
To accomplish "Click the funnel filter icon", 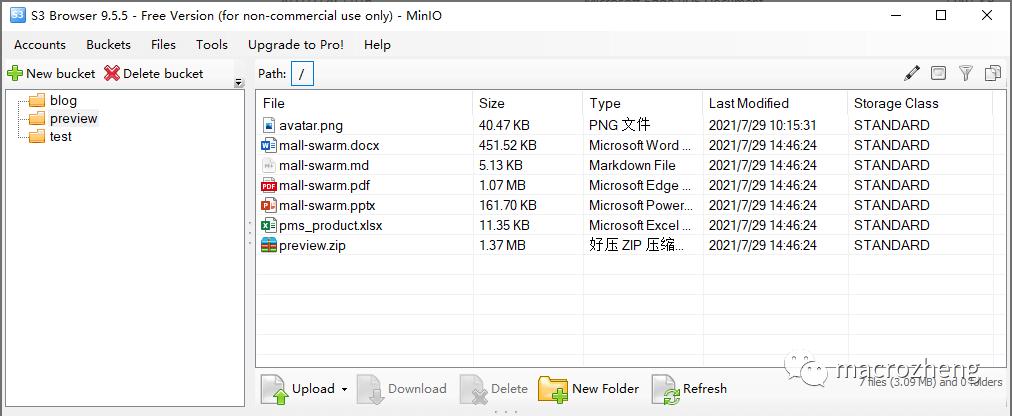I will pyautogui.click(x=966, y=73).
